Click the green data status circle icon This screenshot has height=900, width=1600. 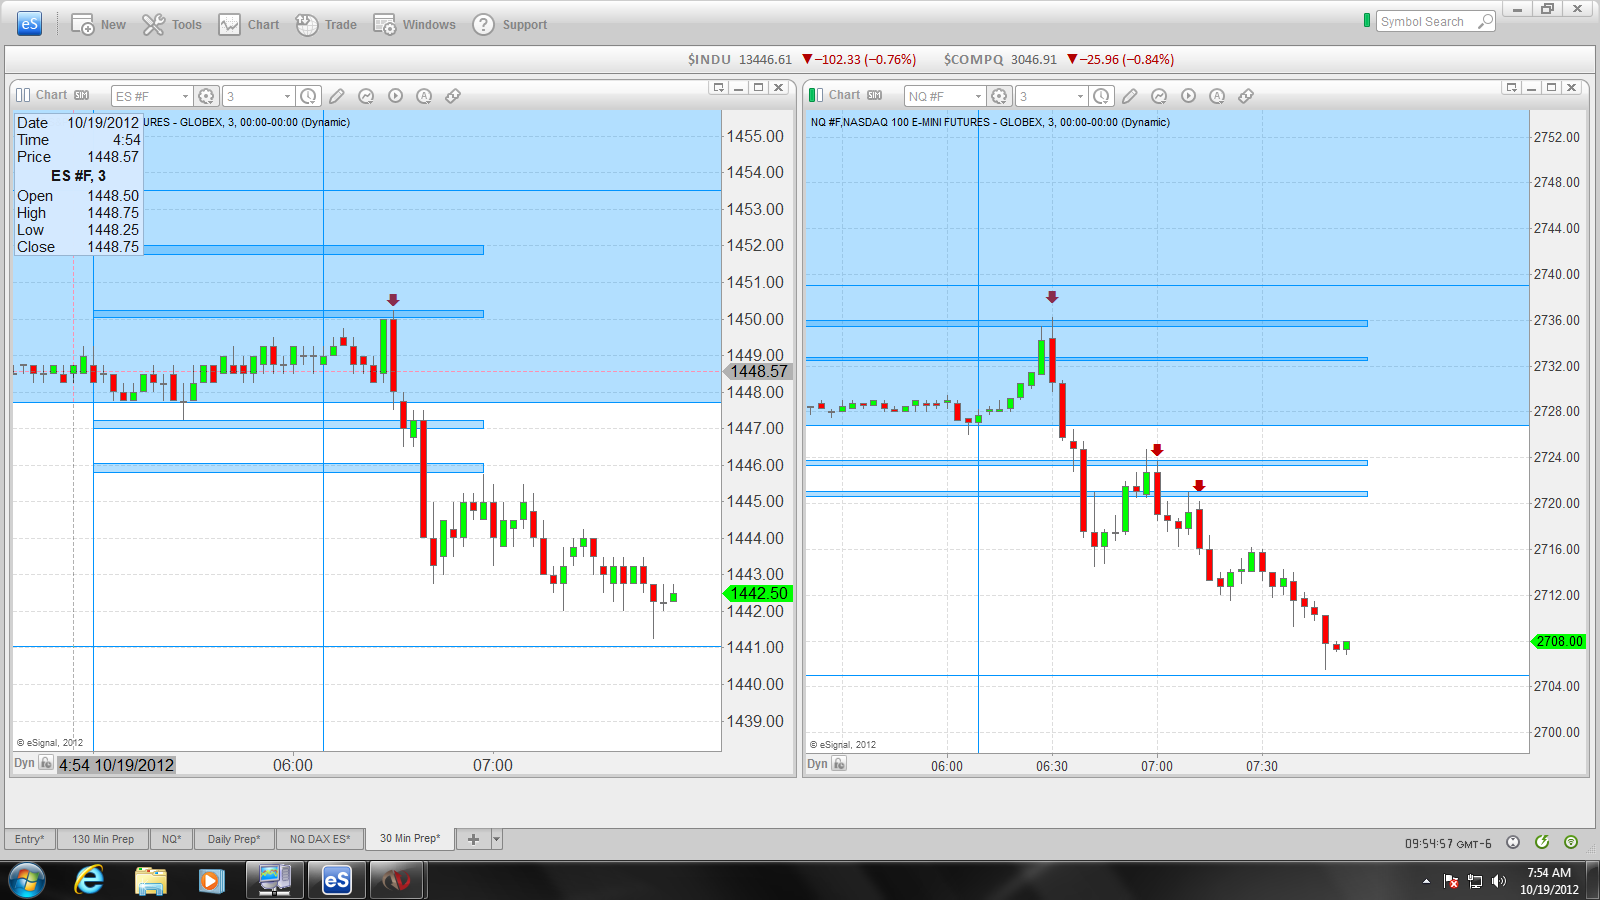pyautogui.click(x=1571, y=842)
